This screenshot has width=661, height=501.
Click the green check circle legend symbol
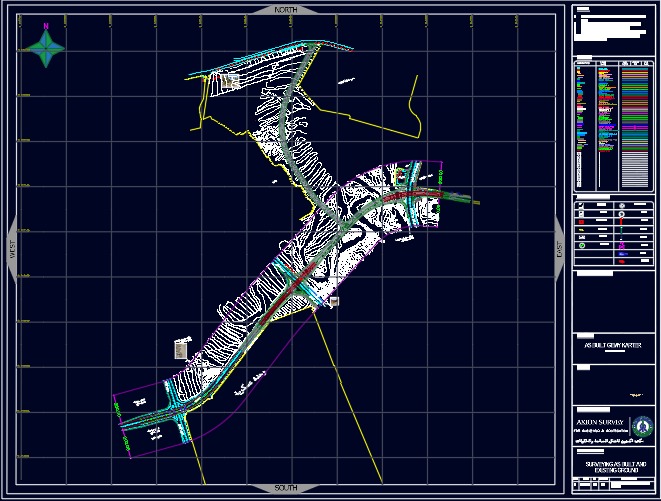click(582, 245)
